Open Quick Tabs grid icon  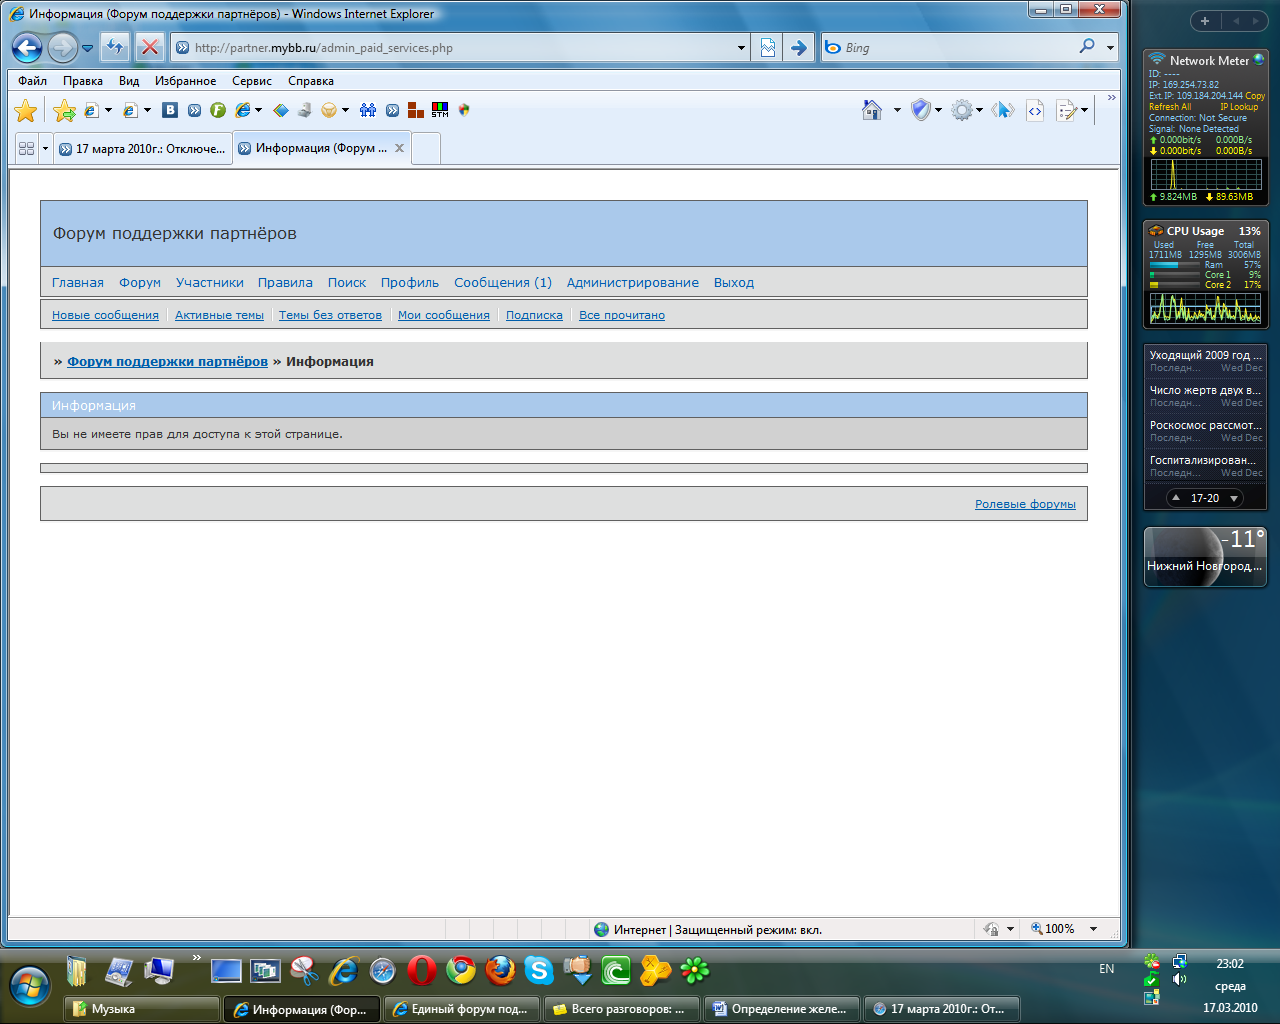click(26, 148)
